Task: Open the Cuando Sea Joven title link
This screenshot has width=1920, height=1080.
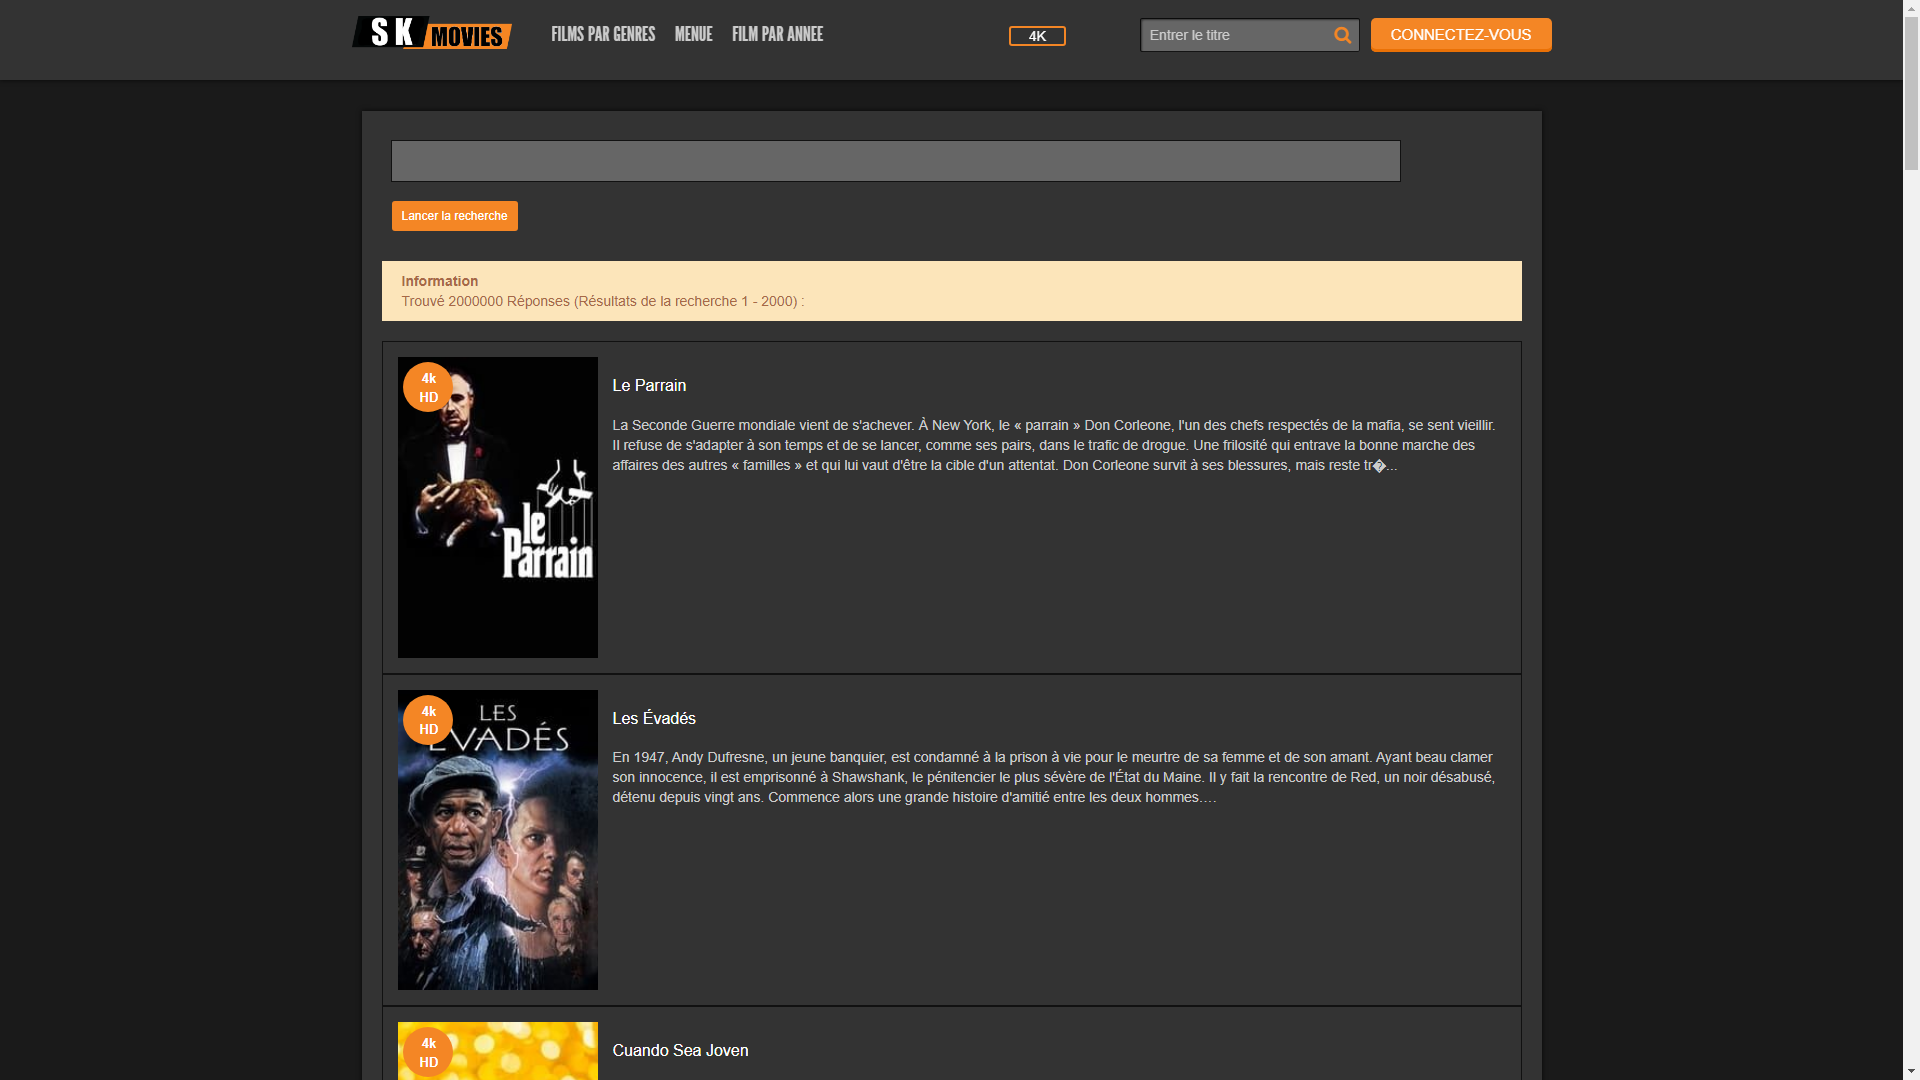Action: 680,1050
